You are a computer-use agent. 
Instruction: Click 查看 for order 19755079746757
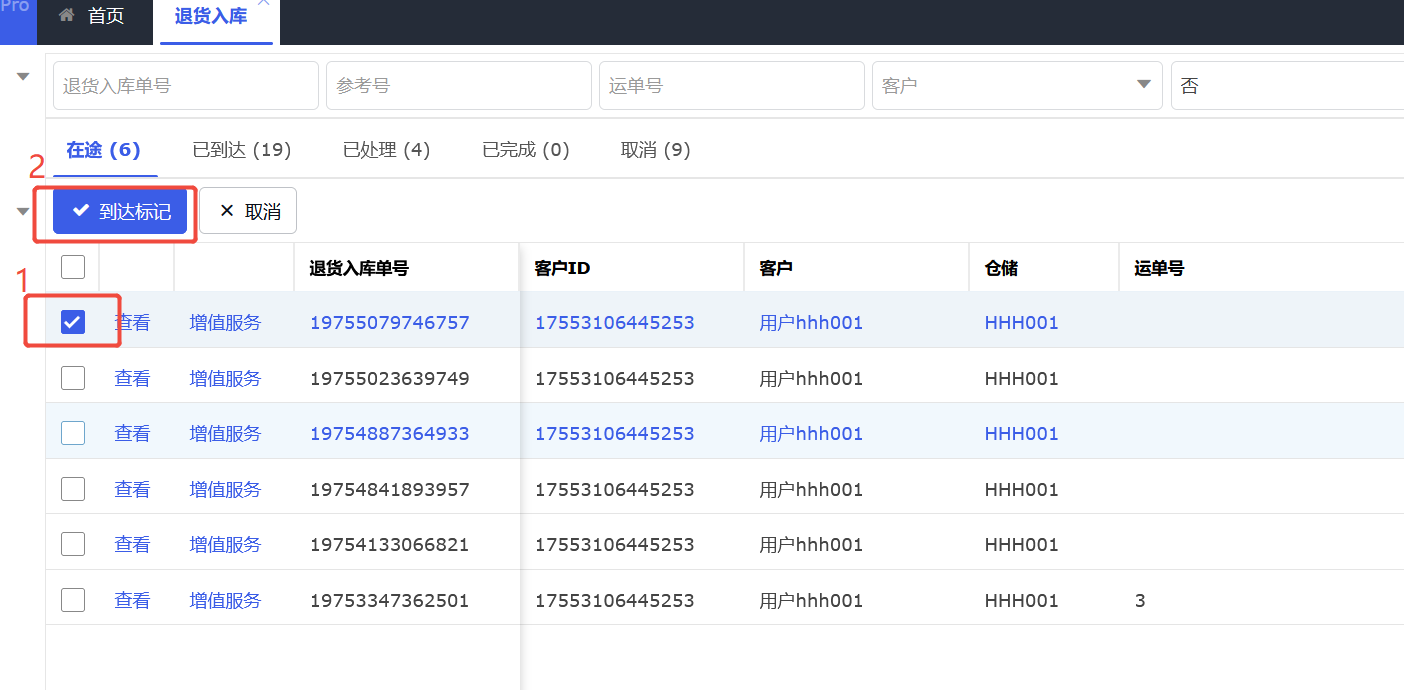coord(132,322)
